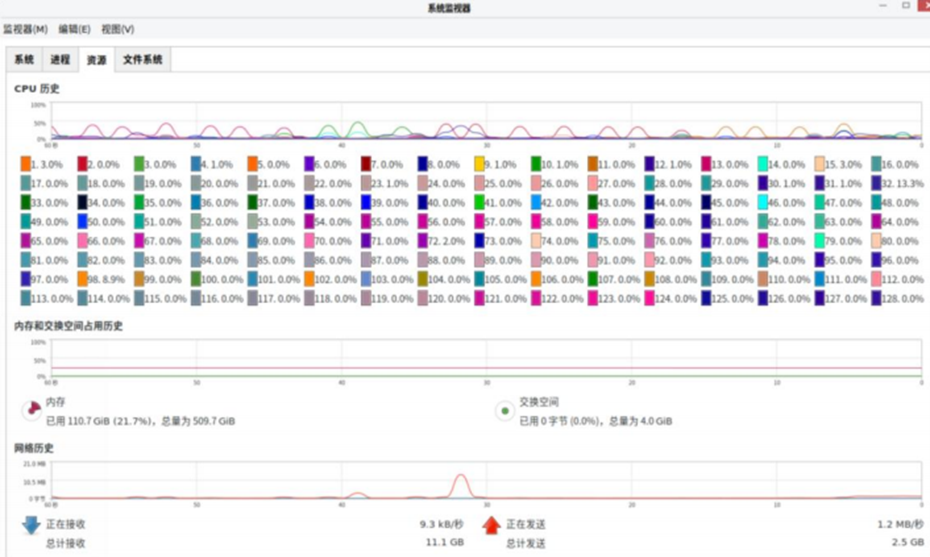Click the 98. 8.9% CPU usage label
Screen dimensions: 930x557
(x=107, y=279)
